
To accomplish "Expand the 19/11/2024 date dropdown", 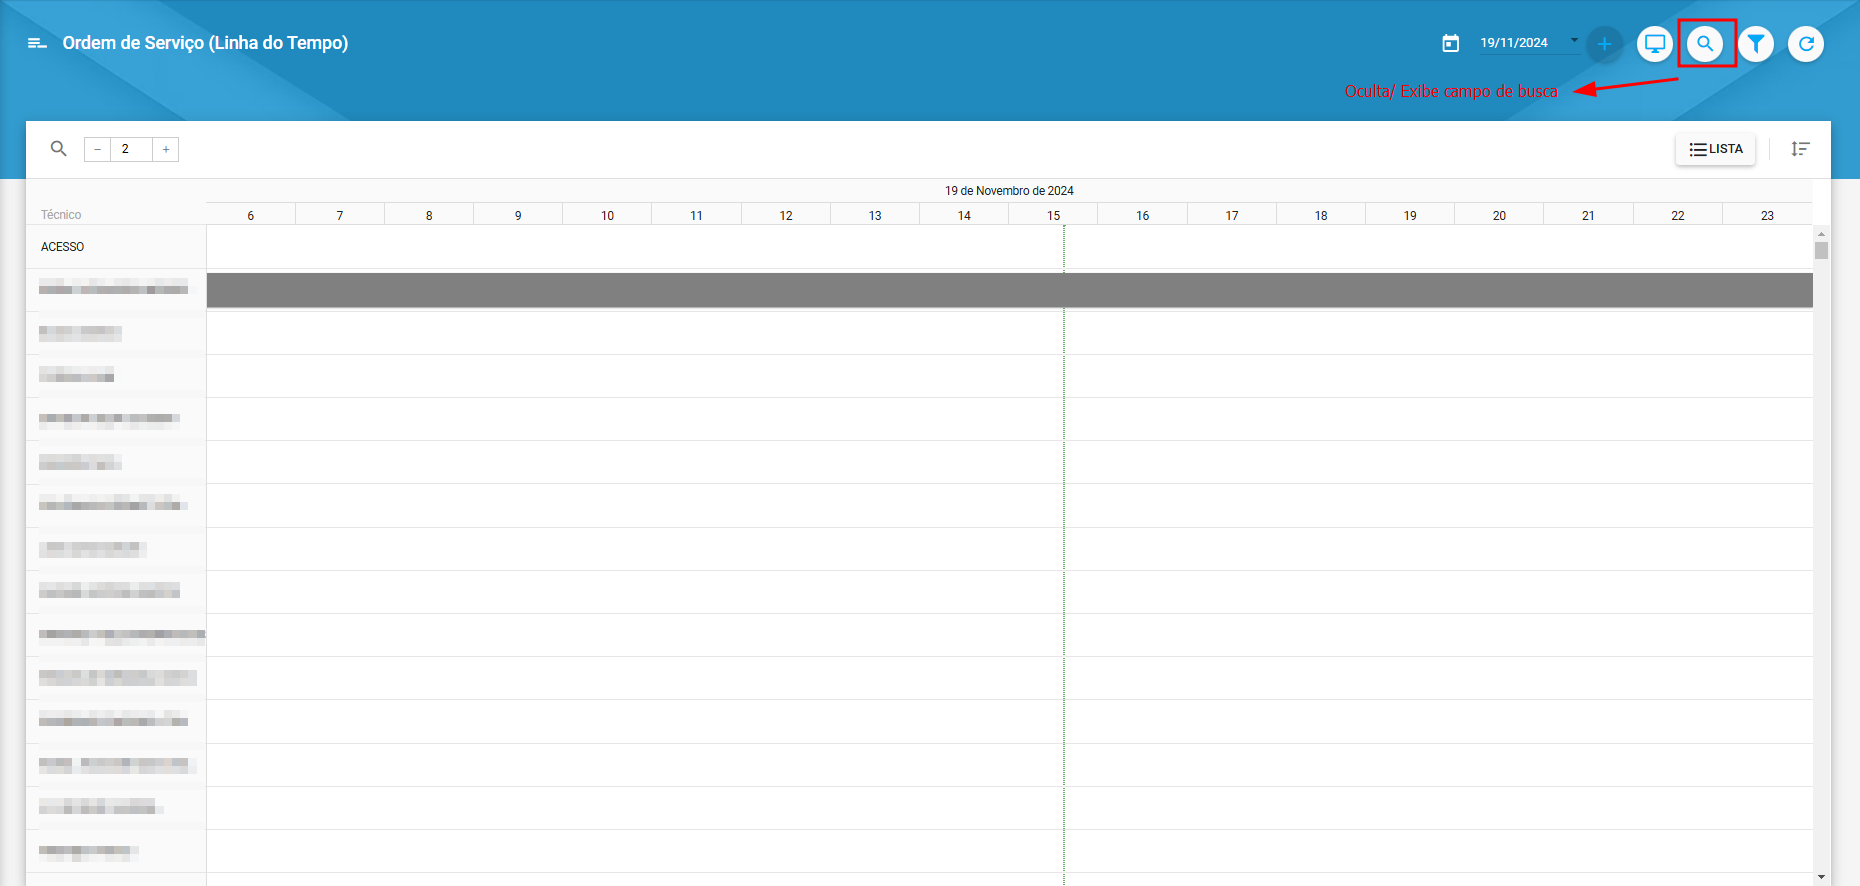I will (x=1574, y=41).
